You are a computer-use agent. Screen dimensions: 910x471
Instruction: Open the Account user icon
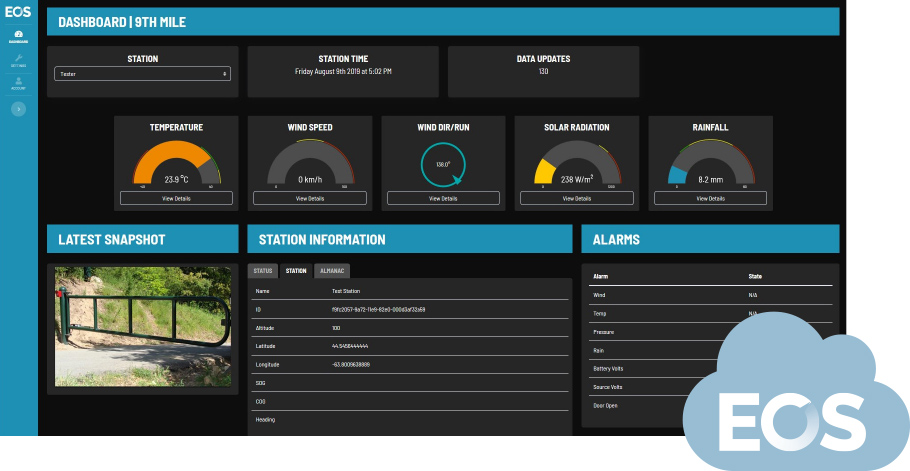(x=19, y=84)
